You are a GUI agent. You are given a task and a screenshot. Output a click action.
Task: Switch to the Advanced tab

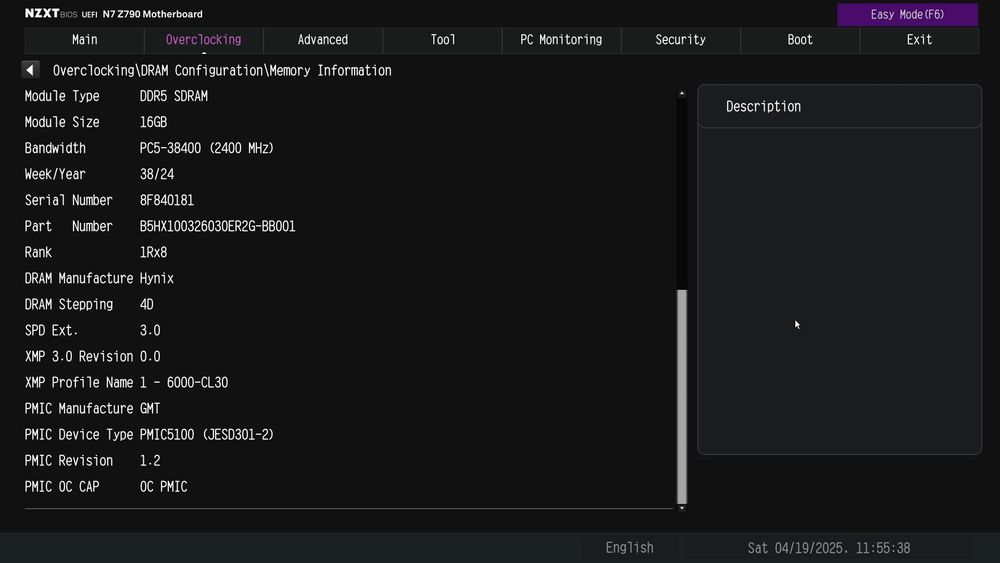click(x=323, y=40)
